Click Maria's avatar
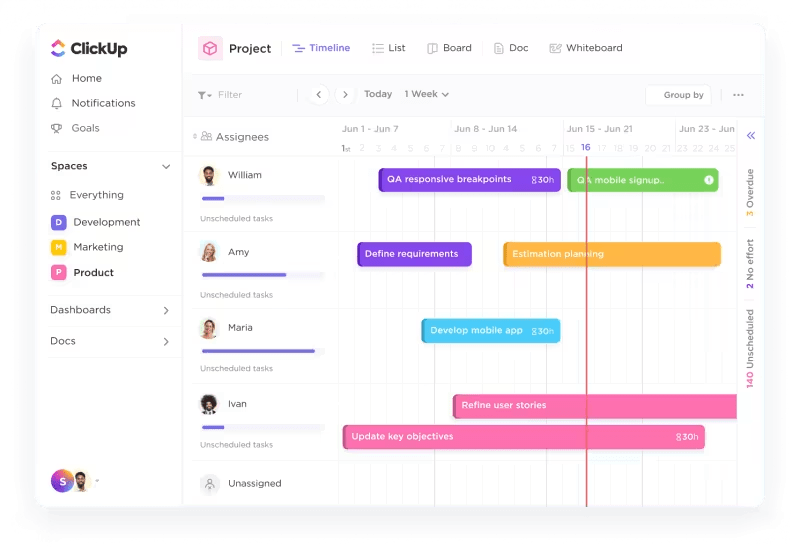Image resolution: width=800 pixels, height=554 pixels. point(208,329)
